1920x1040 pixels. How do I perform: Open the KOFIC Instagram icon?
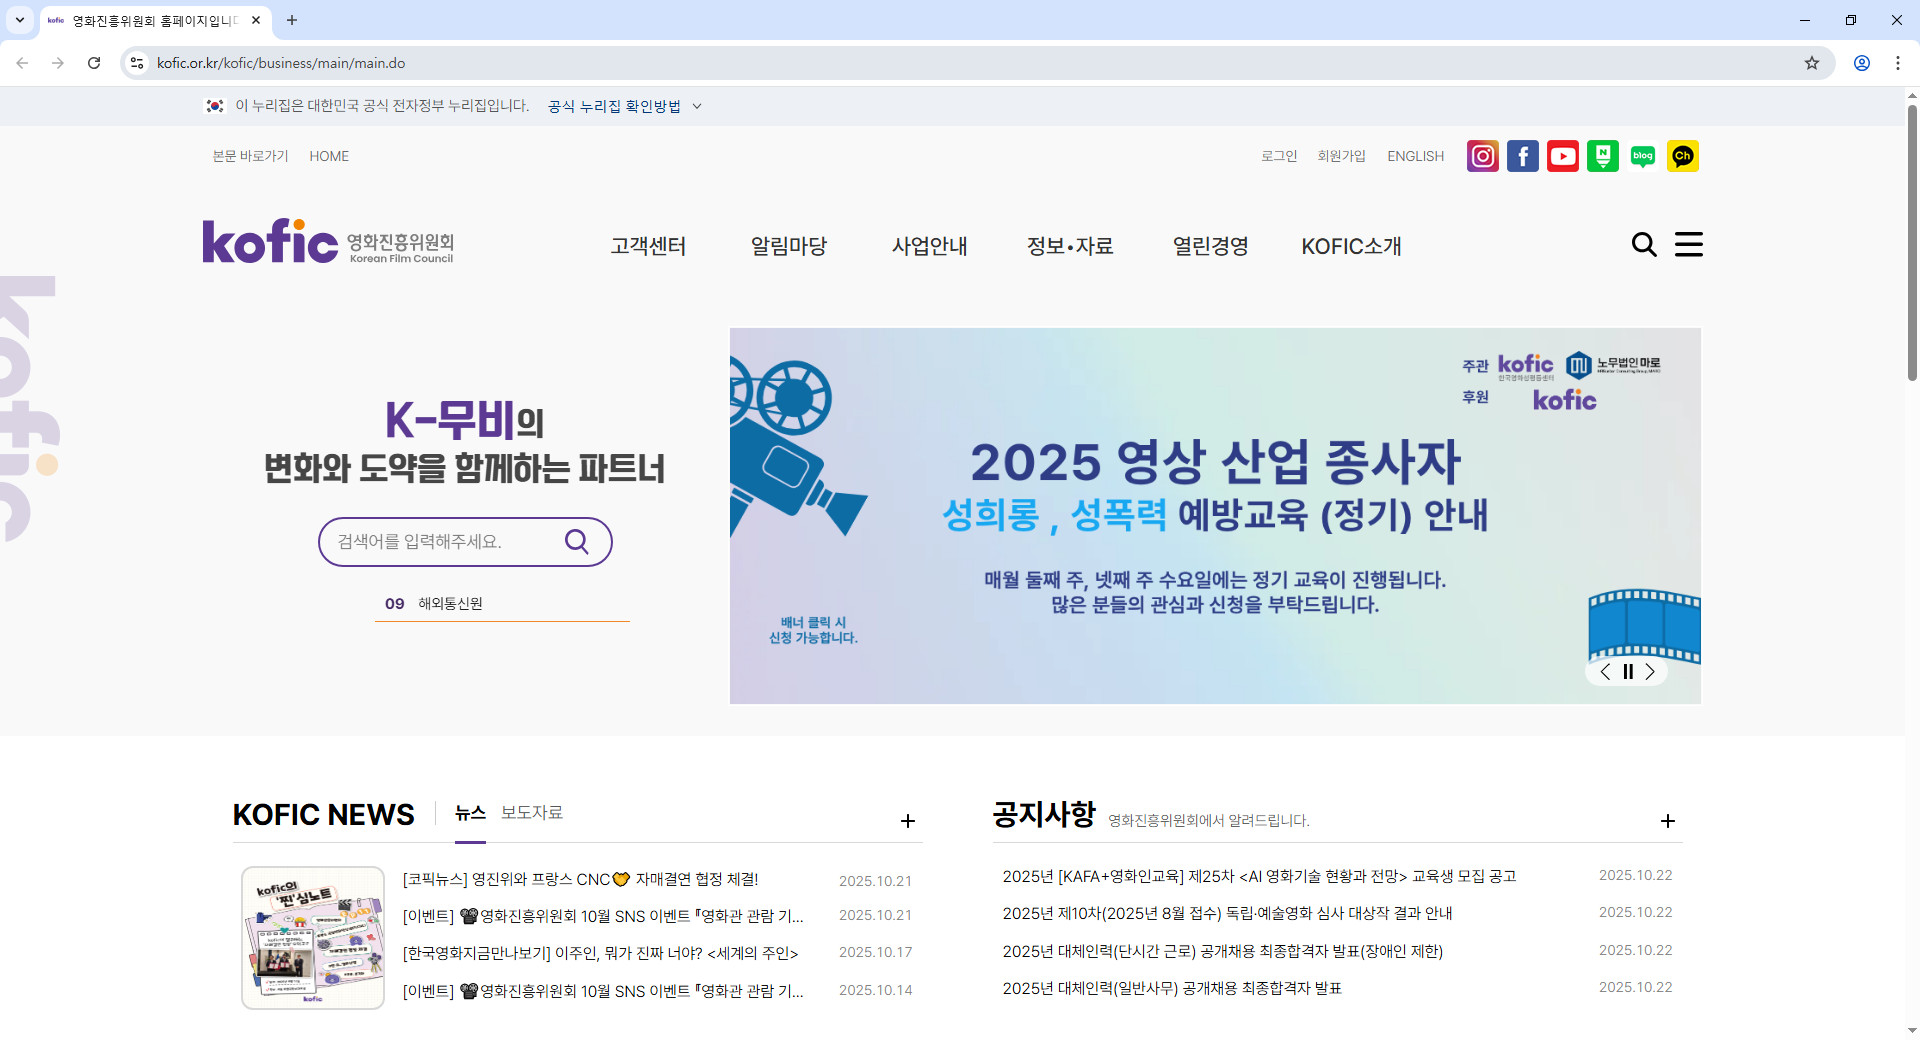[1482, 156]
